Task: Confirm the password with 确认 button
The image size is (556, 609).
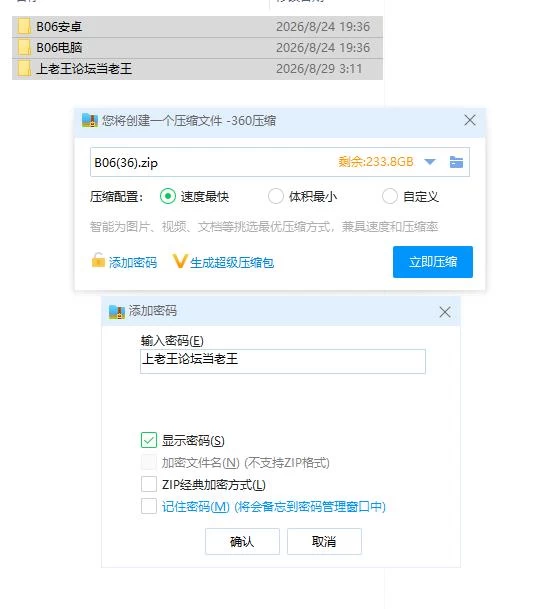Action: coord(242,541)
